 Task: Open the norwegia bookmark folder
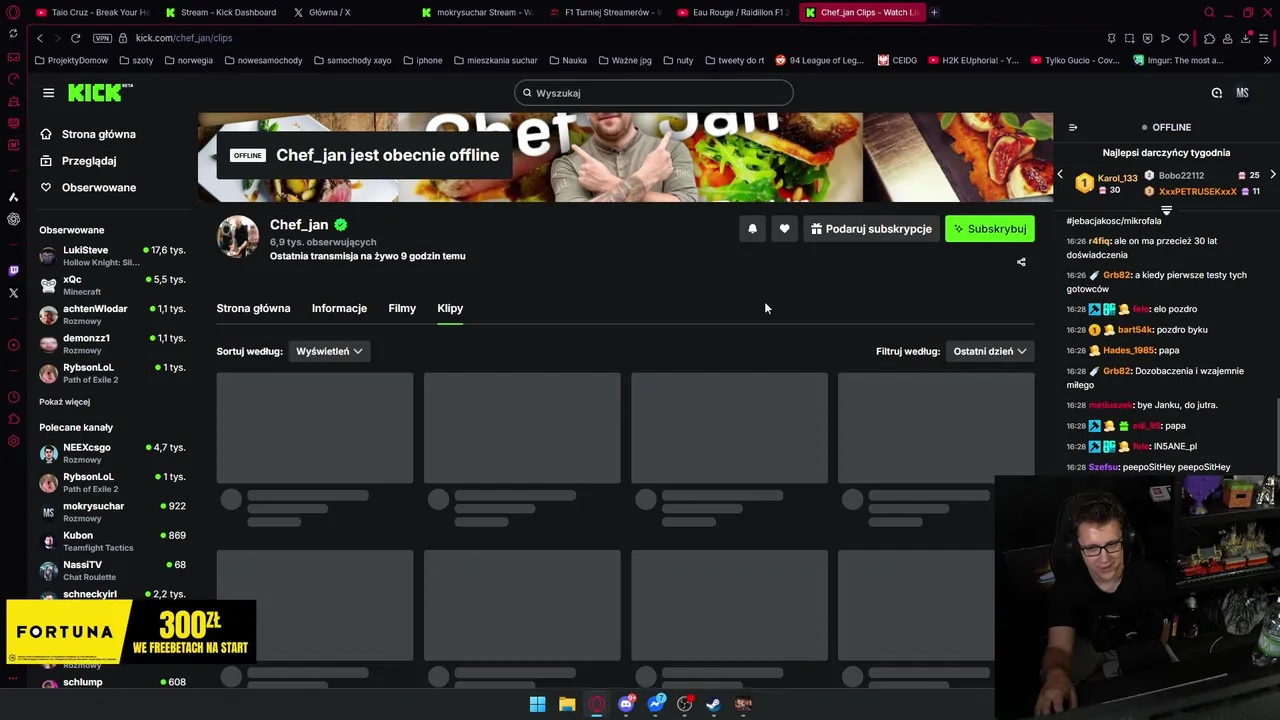pyautogui.click(x=187, y=60)
